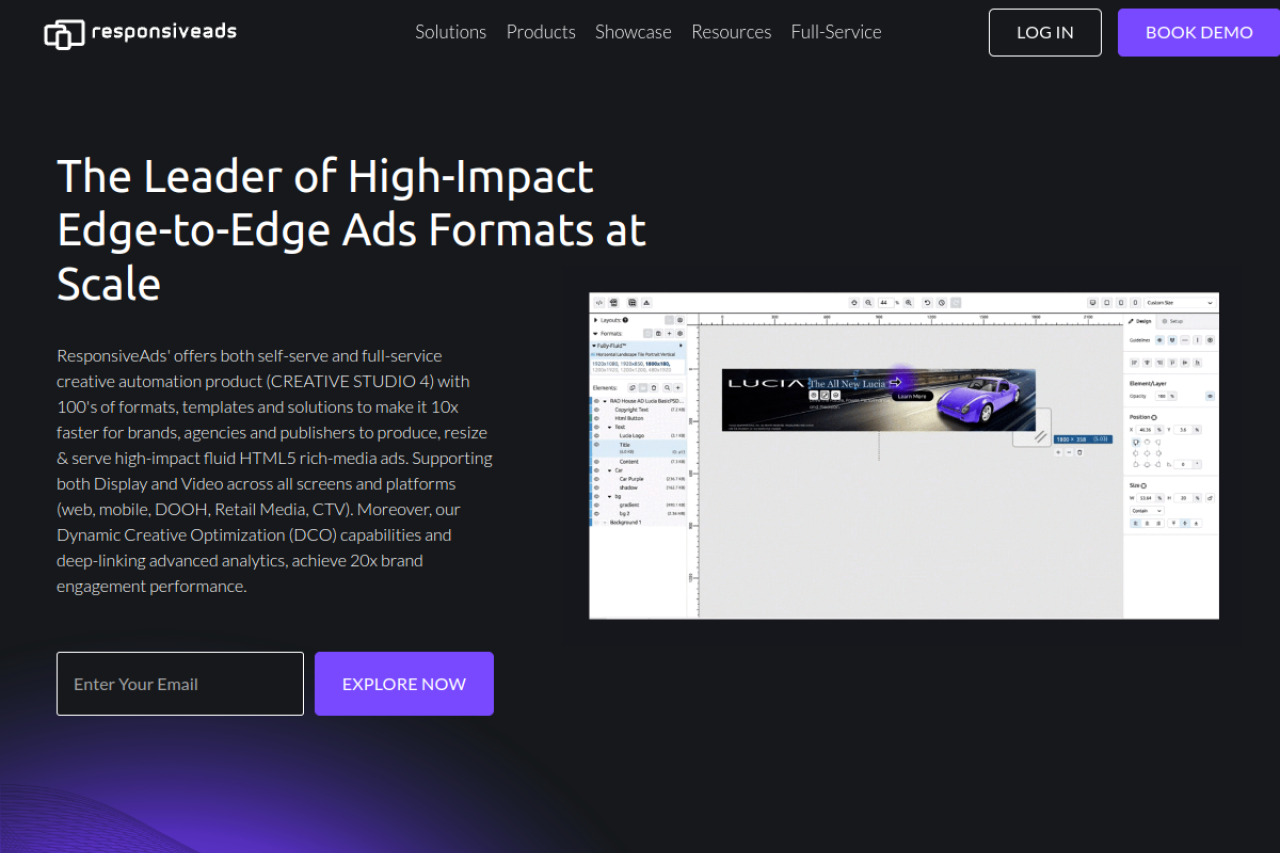
Task: Add a new element with Elements plus icon
Action: coord(678,387)
